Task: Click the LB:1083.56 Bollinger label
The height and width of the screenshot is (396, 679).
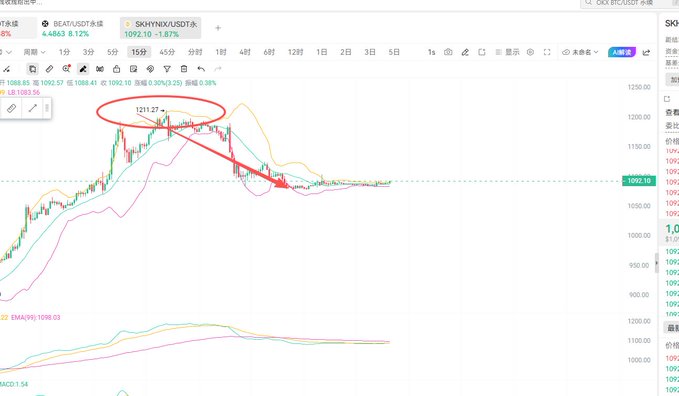Action: pyautogui.click(x=24, y=92)
